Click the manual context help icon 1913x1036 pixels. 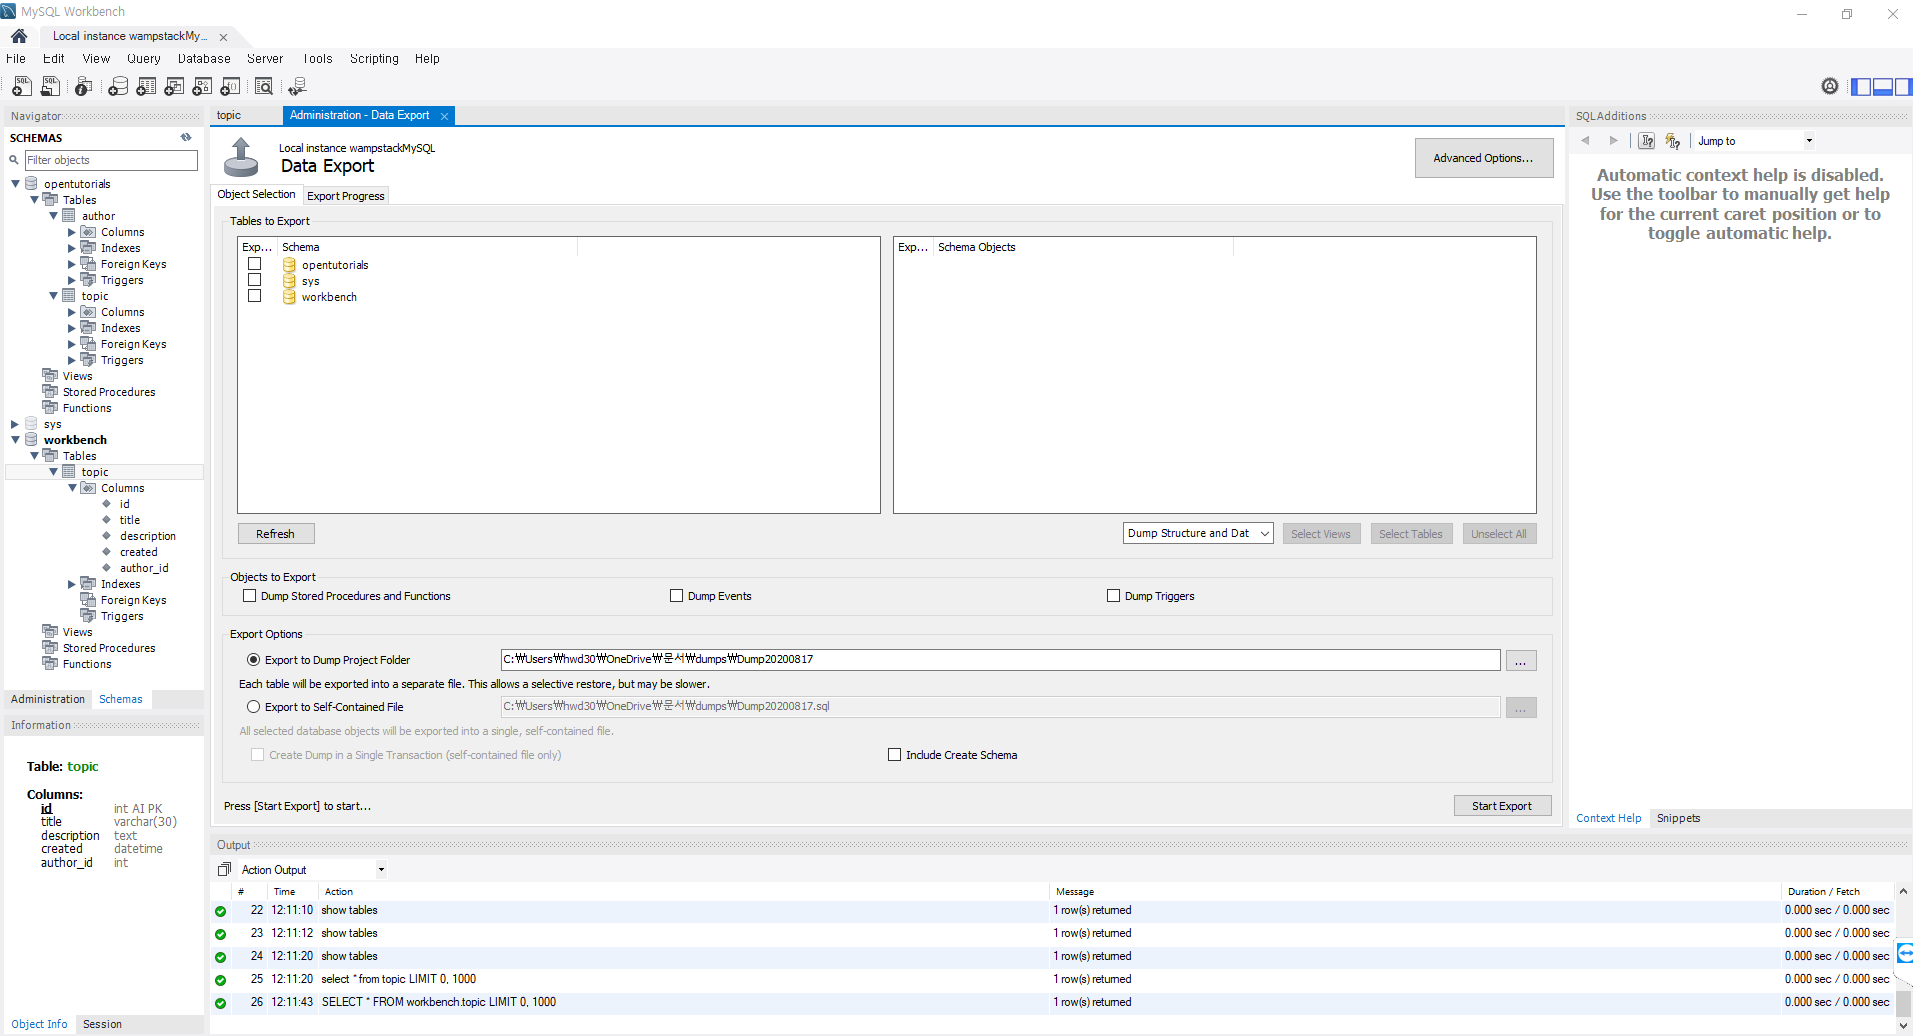click(x=1646, y=141)
